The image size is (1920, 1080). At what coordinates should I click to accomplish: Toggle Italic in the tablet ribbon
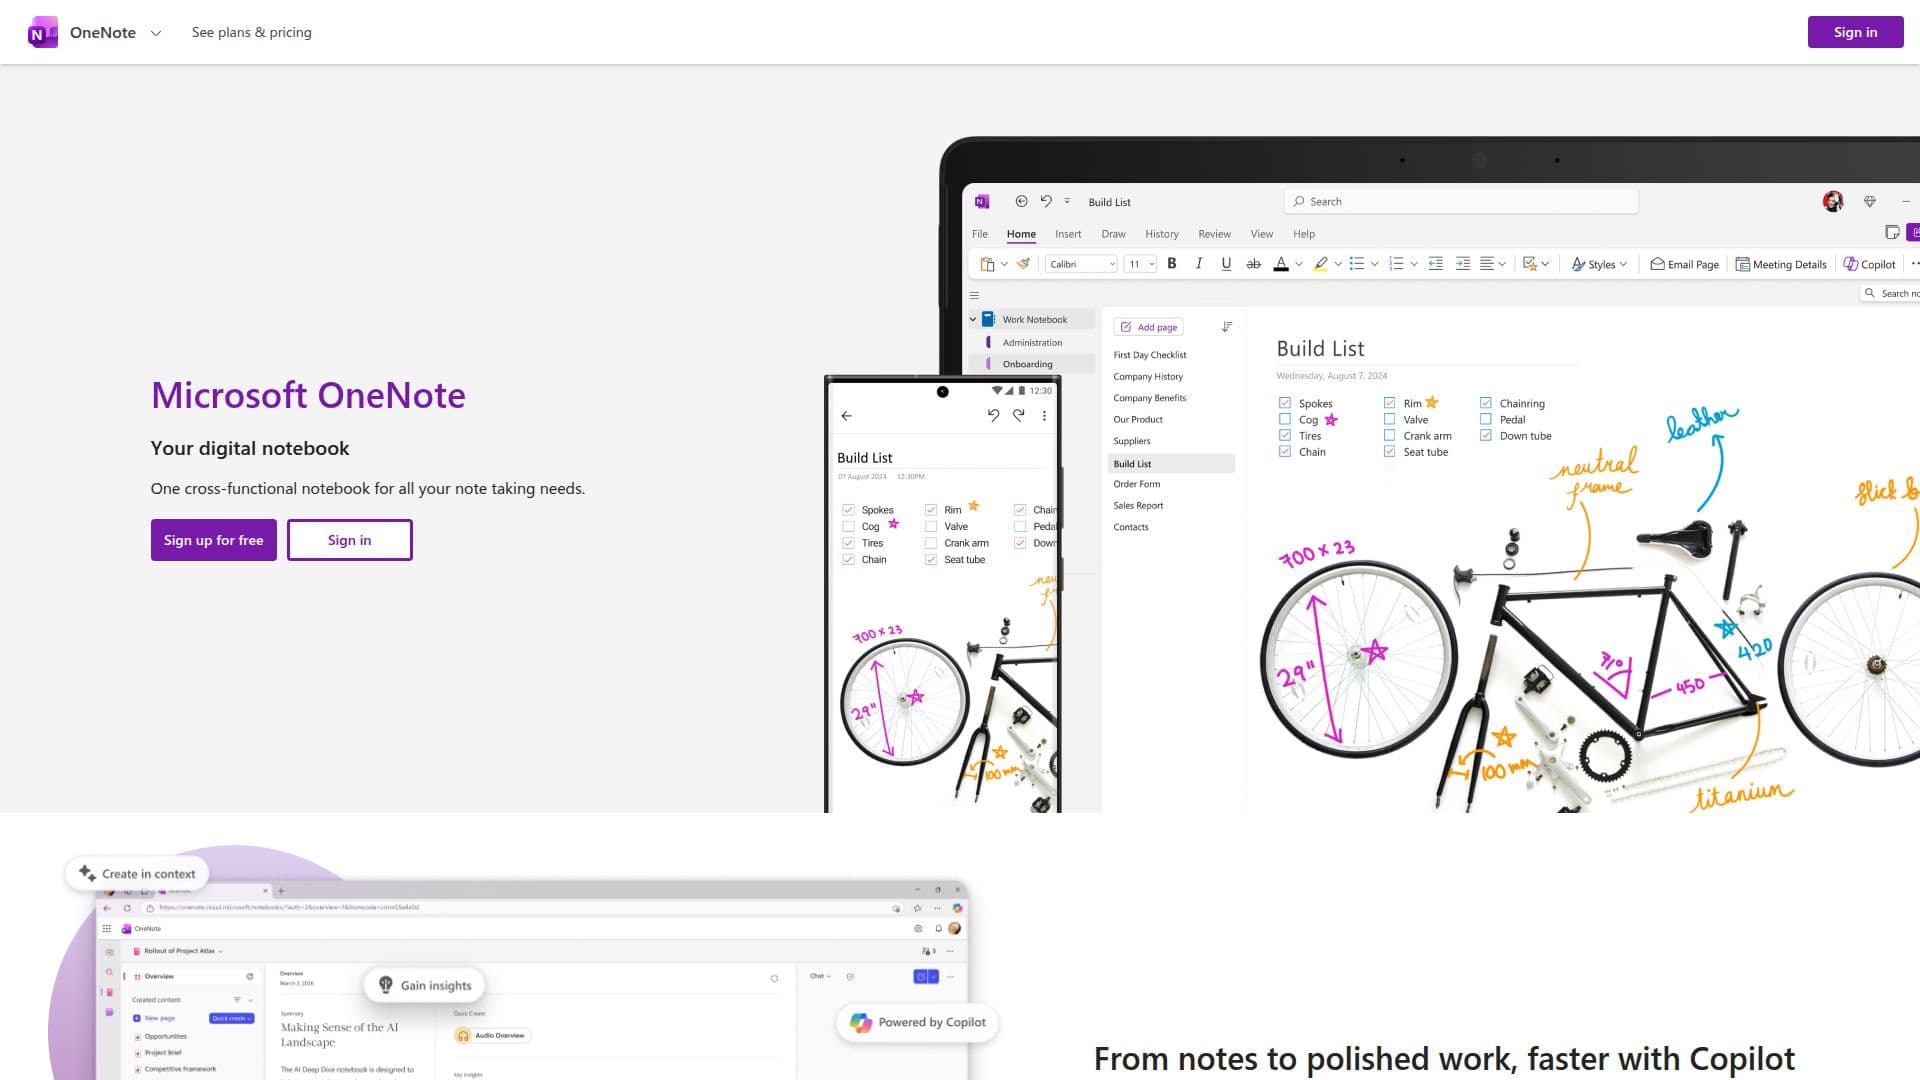point(1198,264)
